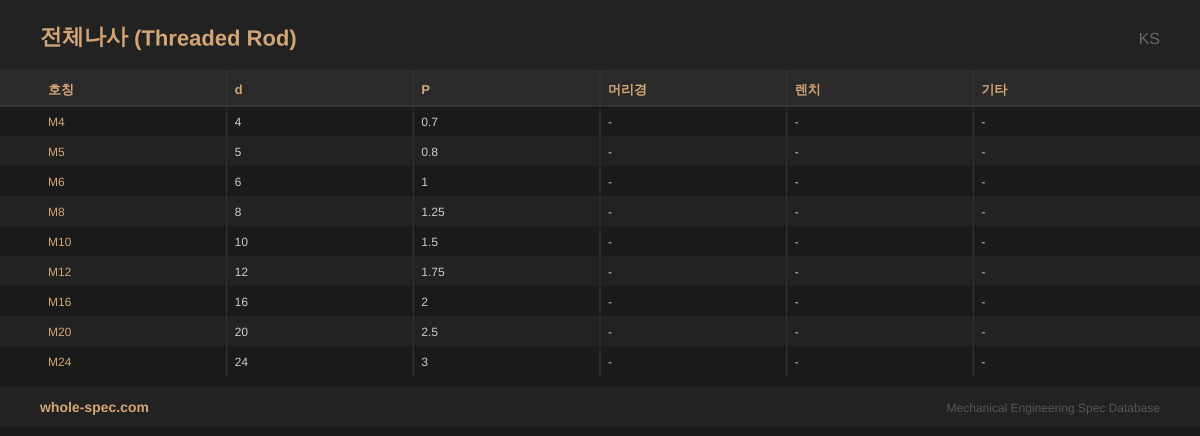The height and width of the screenshot is (436, 1200).
Task: Open the M20 size entry
Action: coord(59,332)
